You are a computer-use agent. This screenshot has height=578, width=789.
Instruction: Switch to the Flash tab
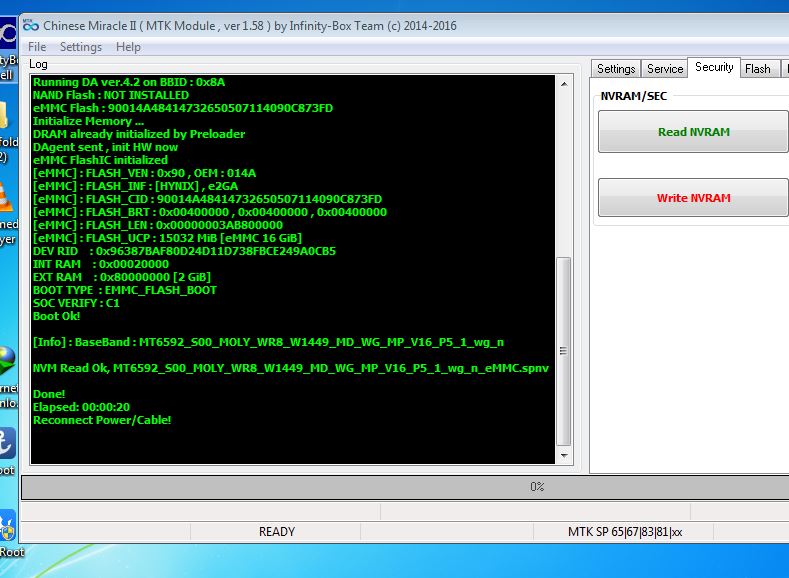[757, 69]
